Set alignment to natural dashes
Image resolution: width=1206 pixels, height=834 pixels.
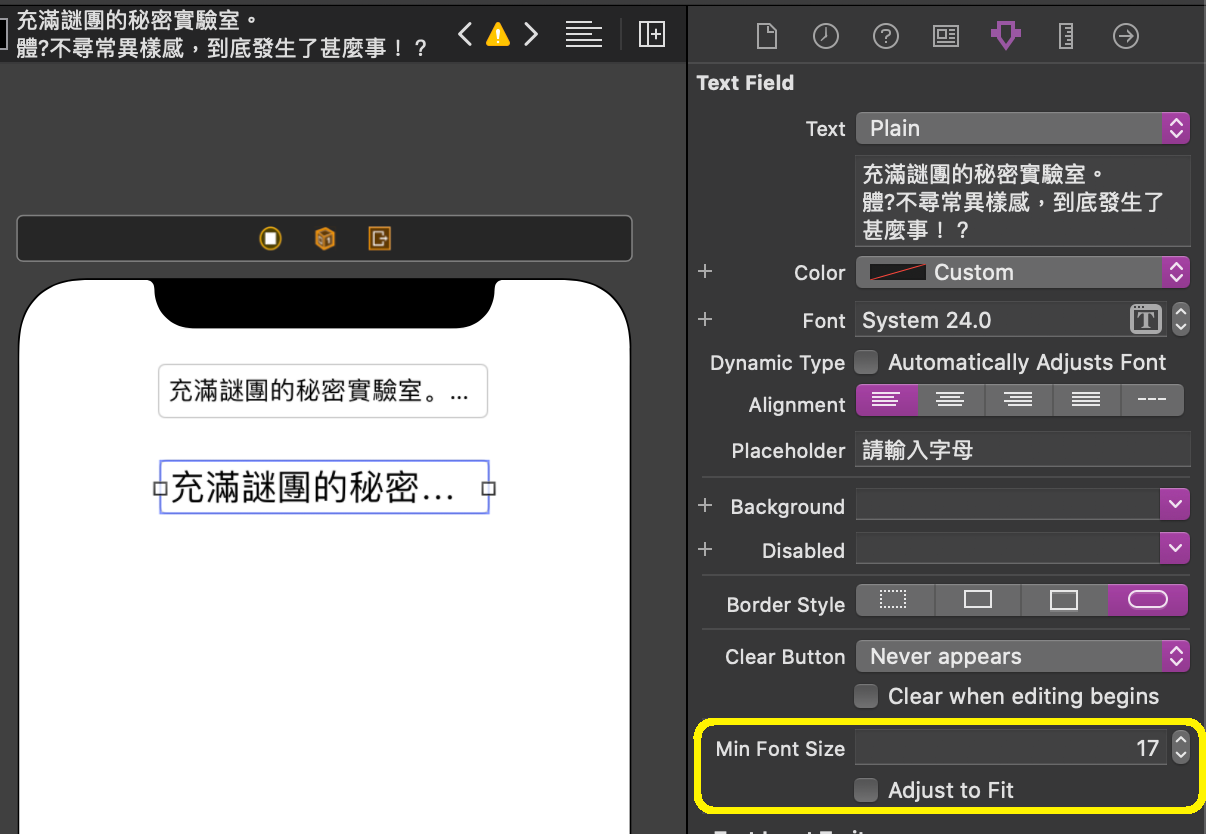coord(1152,400)
